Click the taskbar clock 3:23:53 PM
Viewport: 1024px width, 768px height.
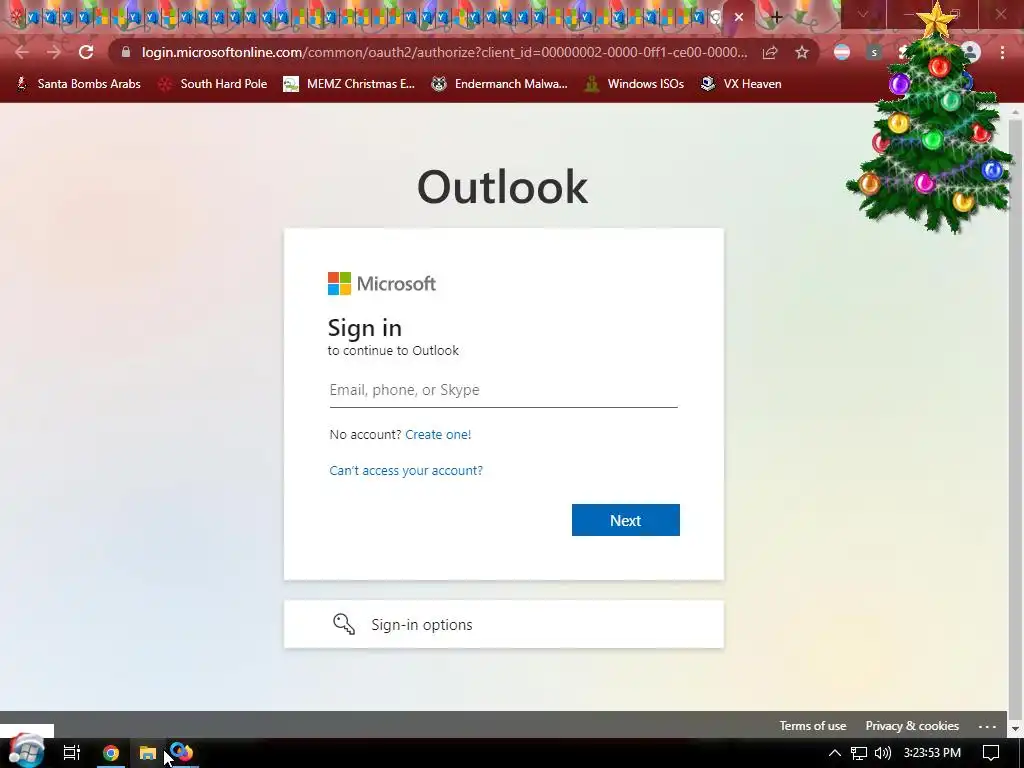click(932, 753)
